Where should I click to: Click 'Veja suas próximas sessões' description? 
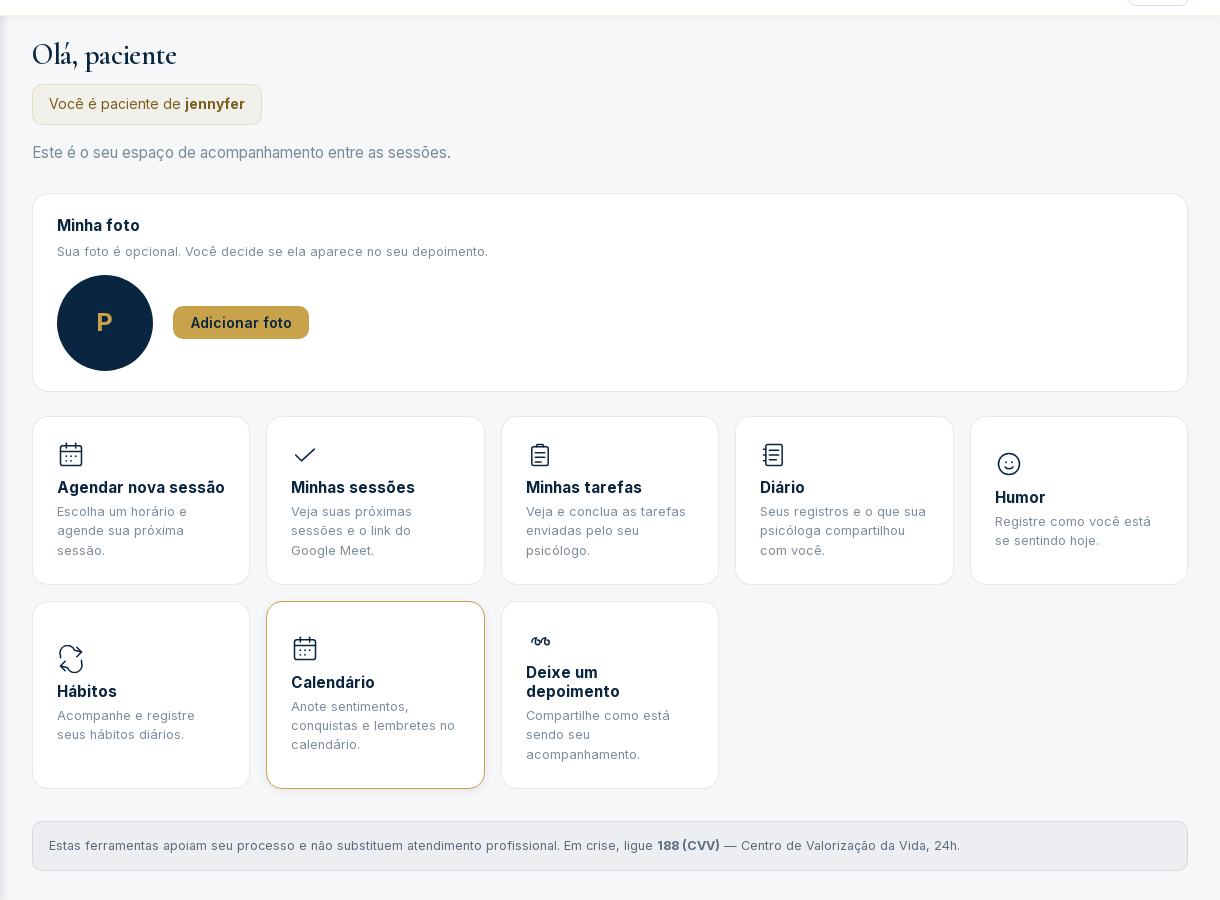(x=351, y=530)
